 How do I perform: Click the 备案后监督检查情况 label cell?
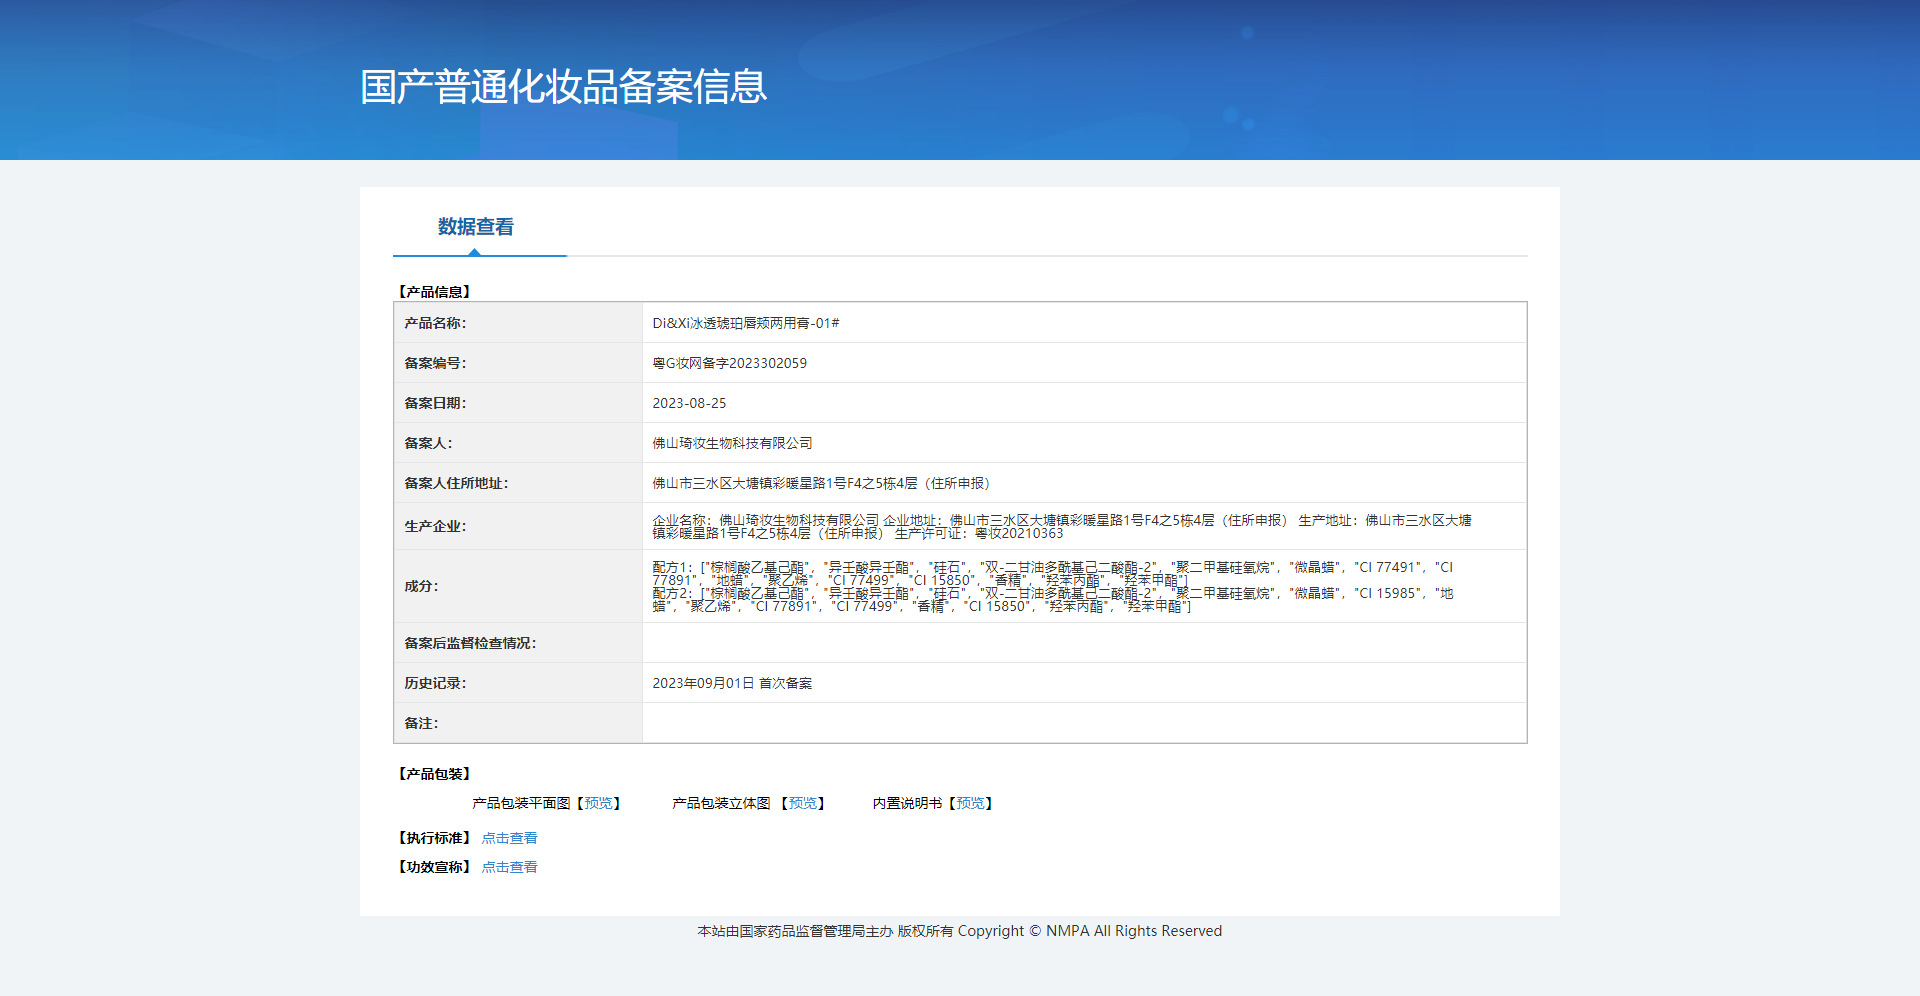[x=518, y=643]
